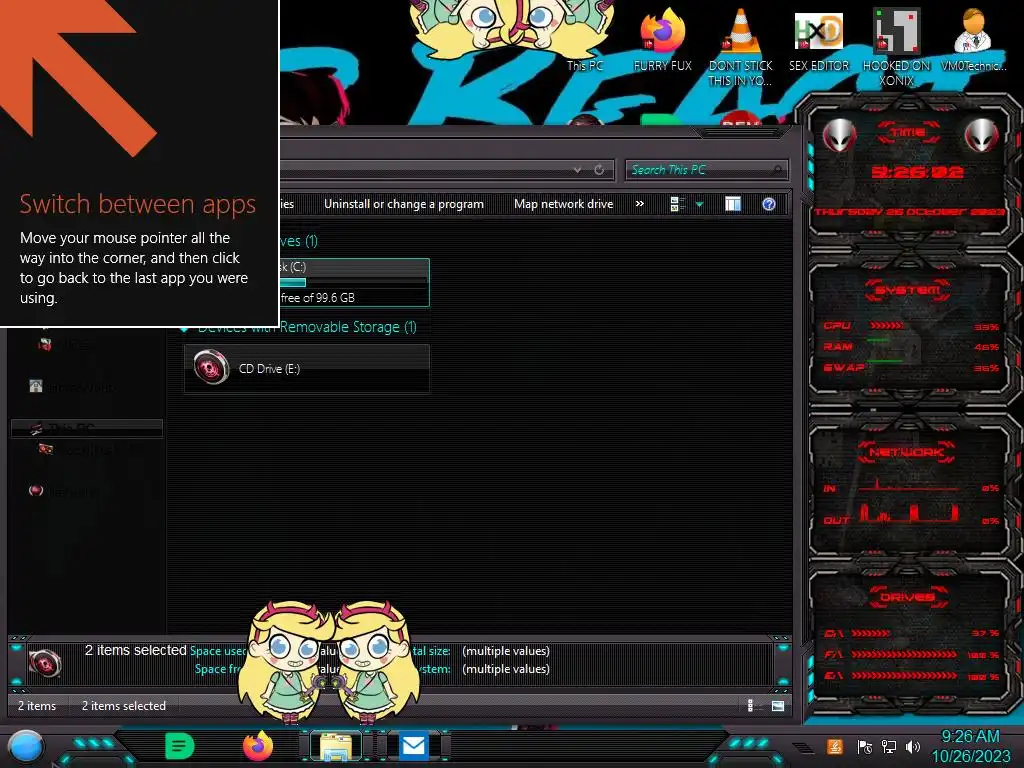The image size is (1024, 768).
Task: Click the Network icon in the navigation pane
Action: coord(37,490)
